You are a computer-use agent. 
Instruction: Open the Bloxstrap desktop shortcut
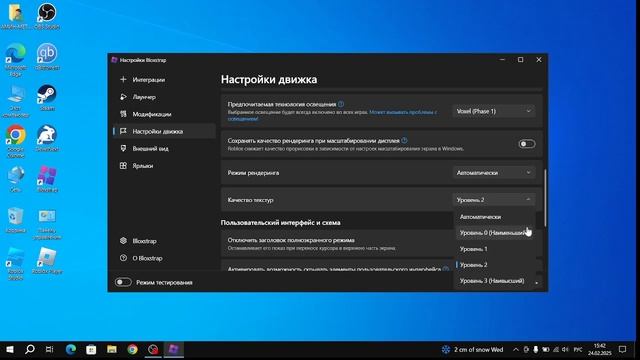pos(47,180)
